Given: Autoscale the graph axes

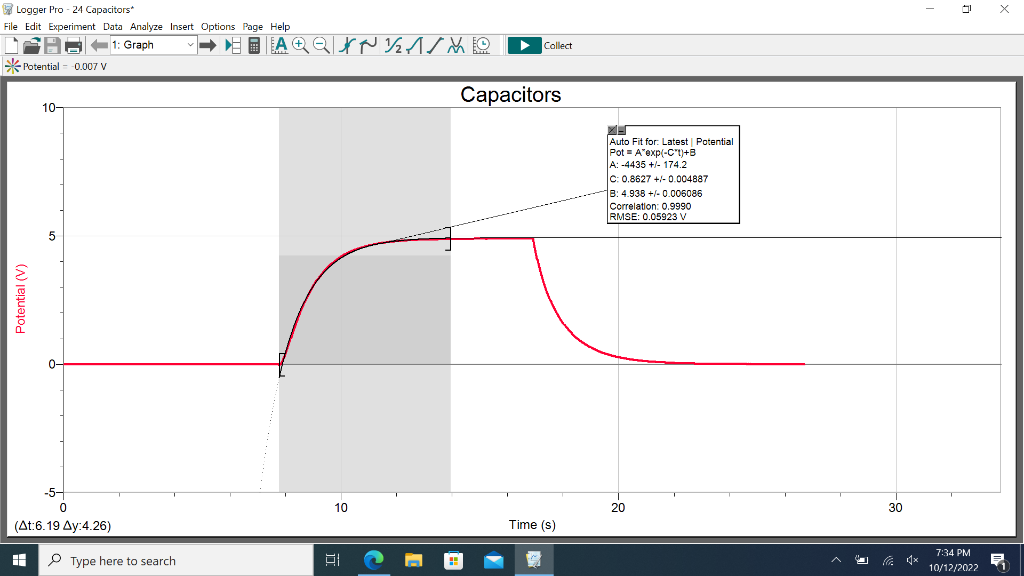Looking at the screenshot, I should [280, 45].
